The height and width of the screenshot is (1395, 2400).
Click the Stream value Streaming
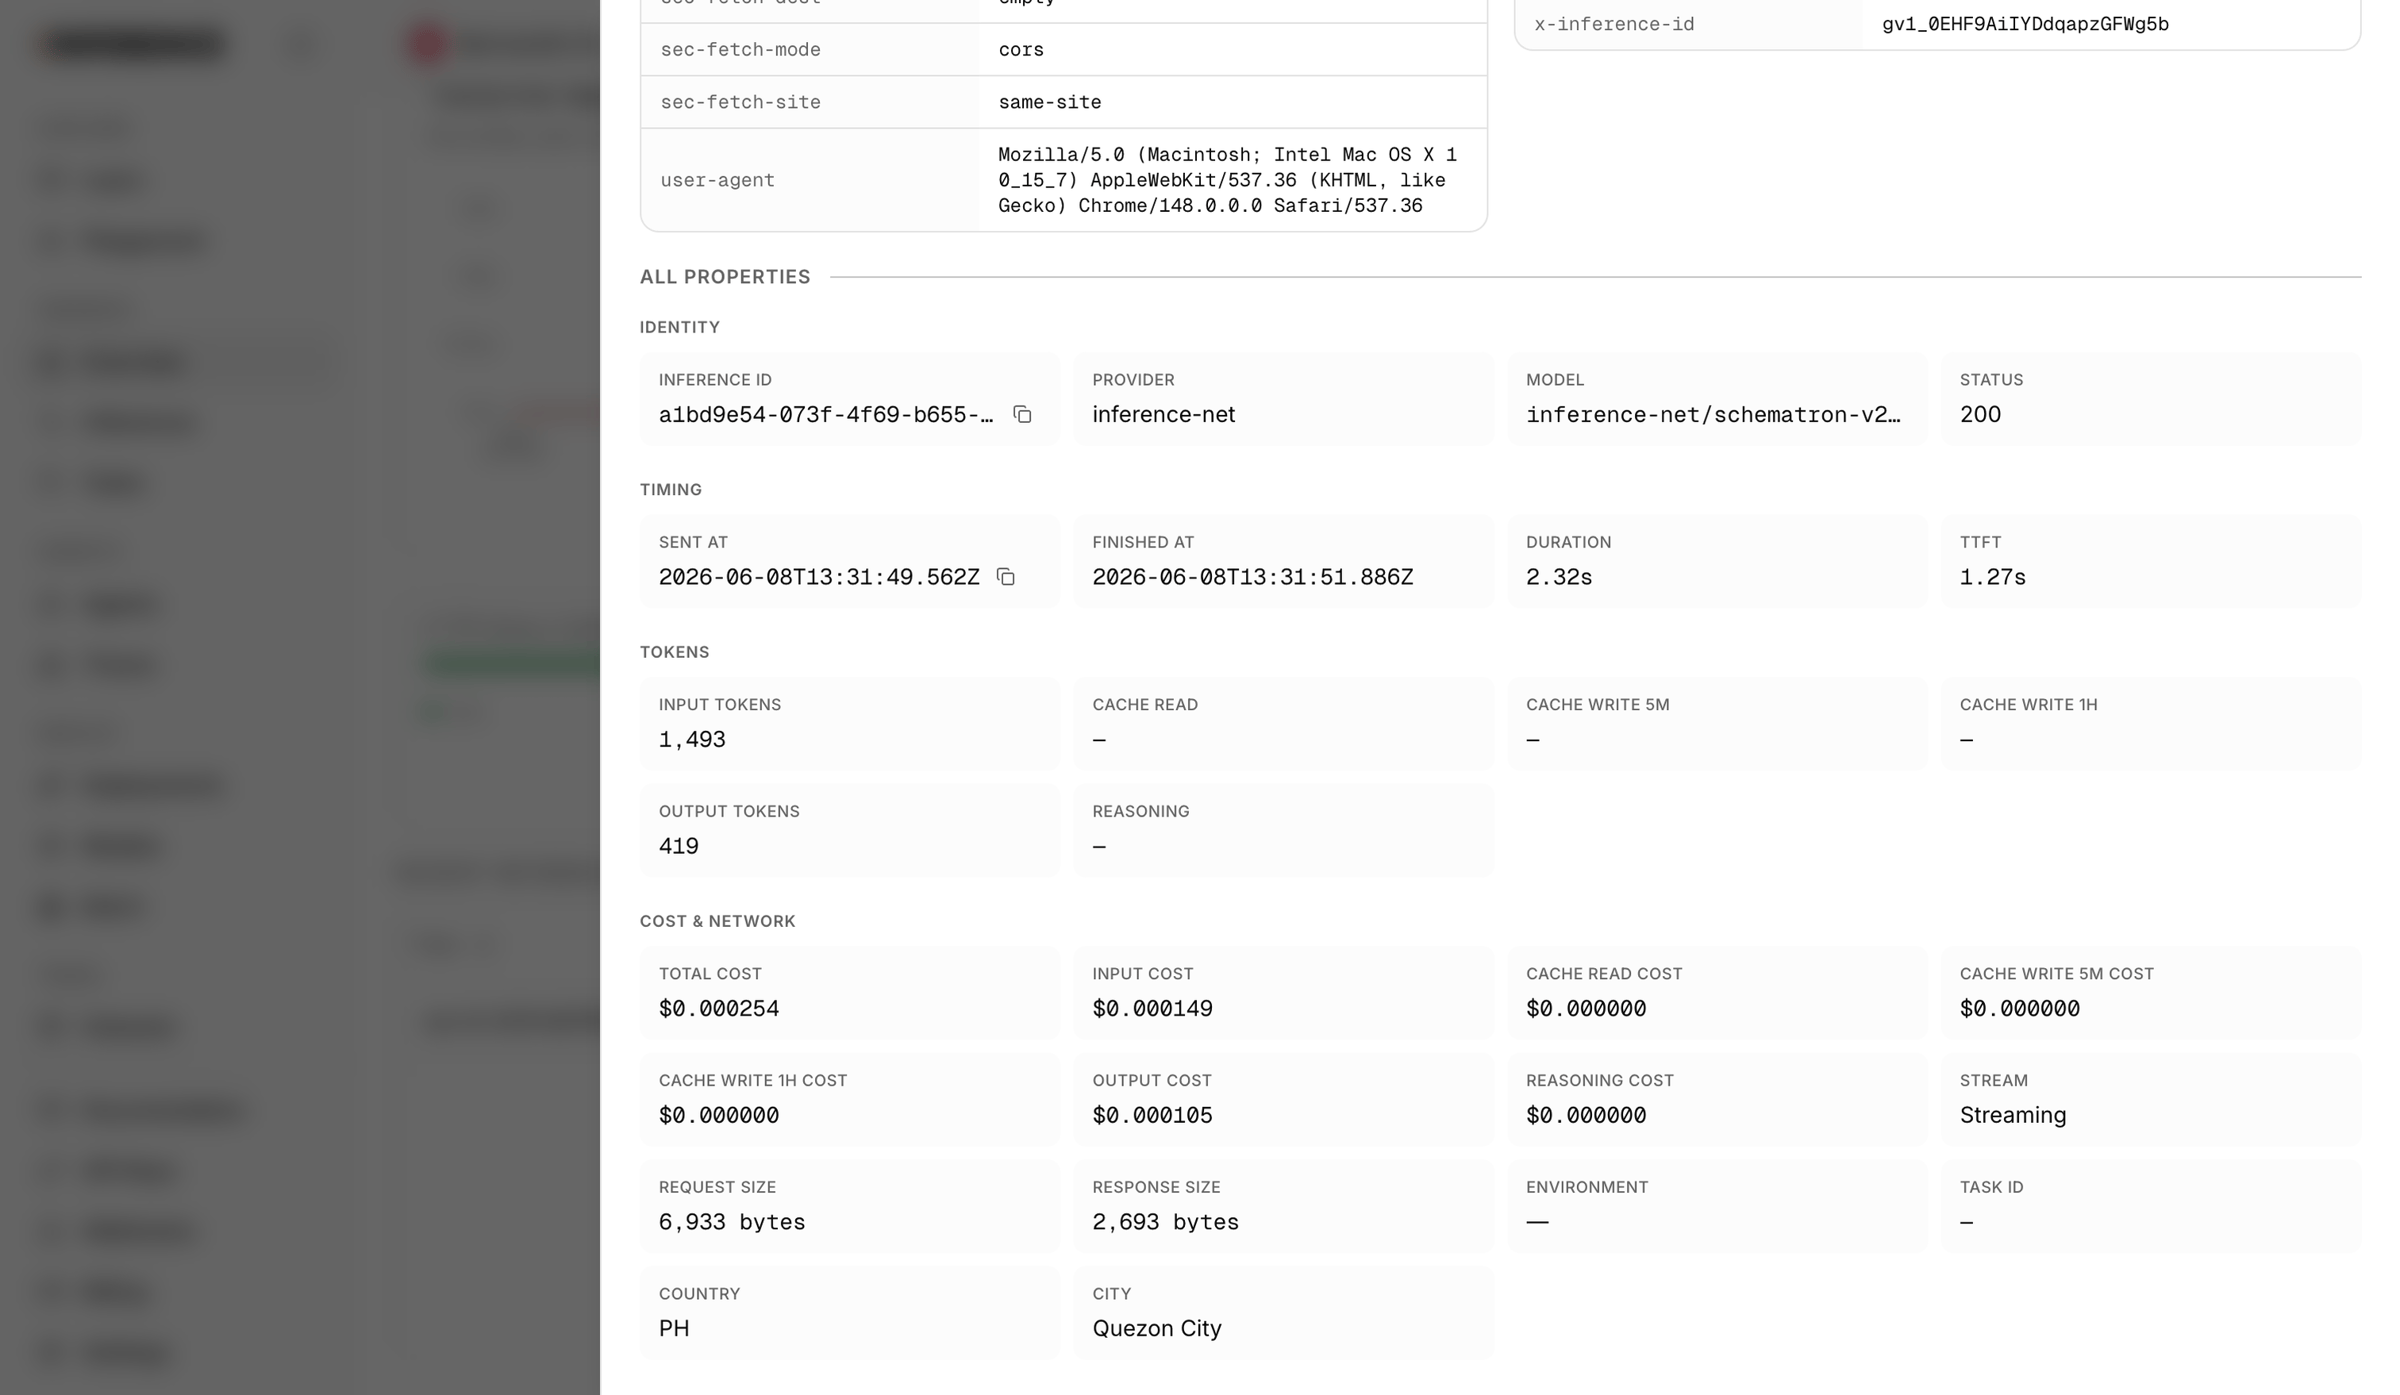click(x=2012, y=1115)
